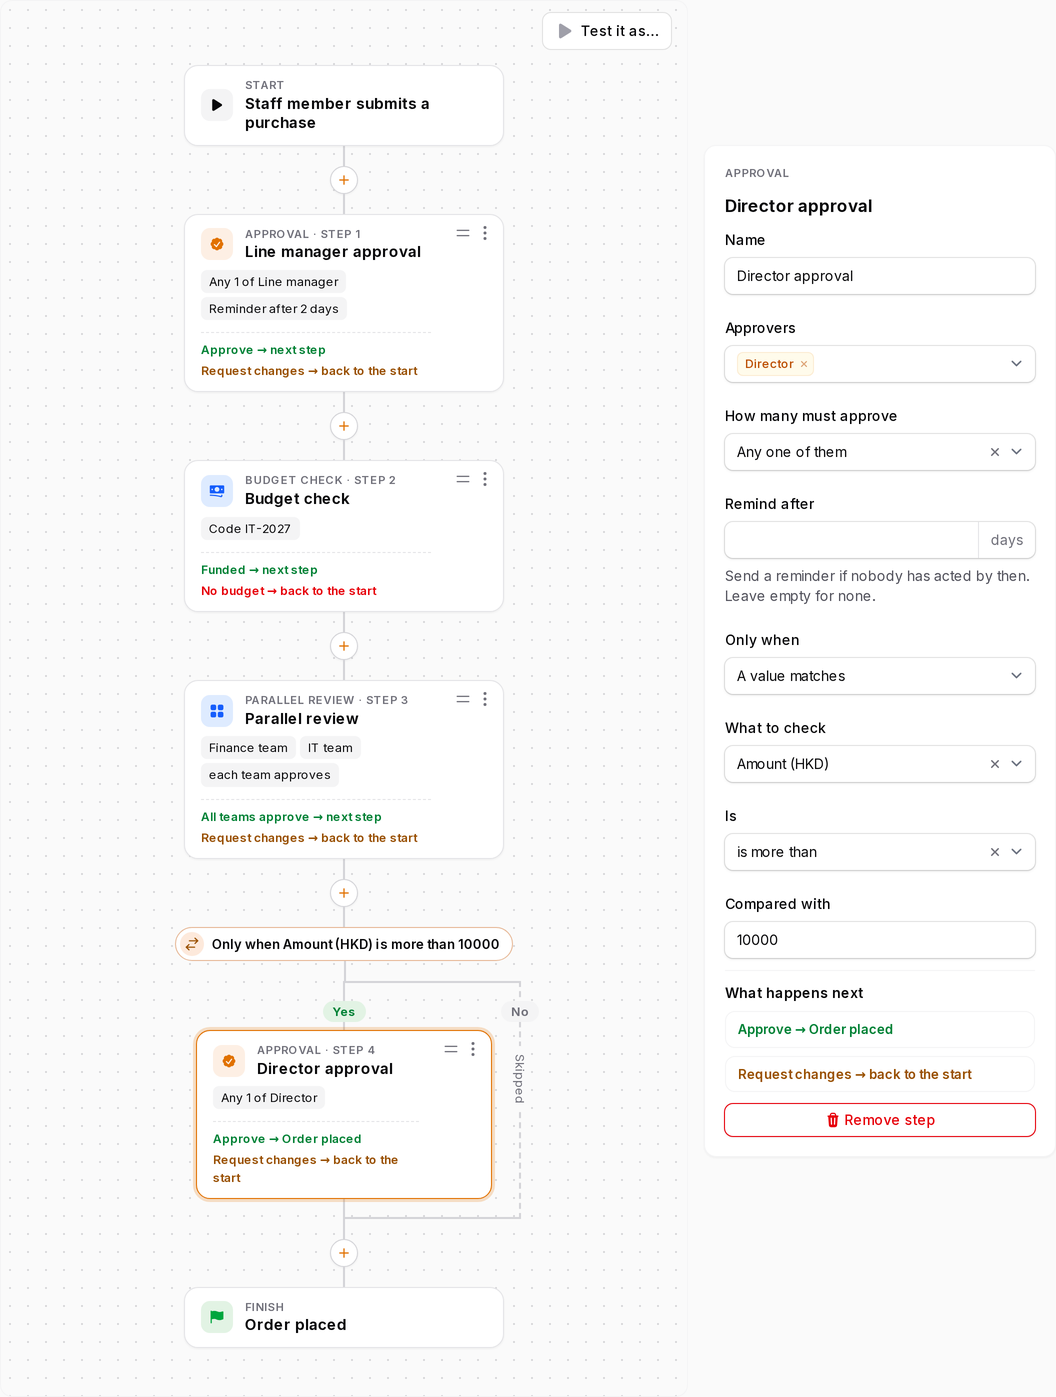
Task: Click the Yes branch label
Action: 344,1012
